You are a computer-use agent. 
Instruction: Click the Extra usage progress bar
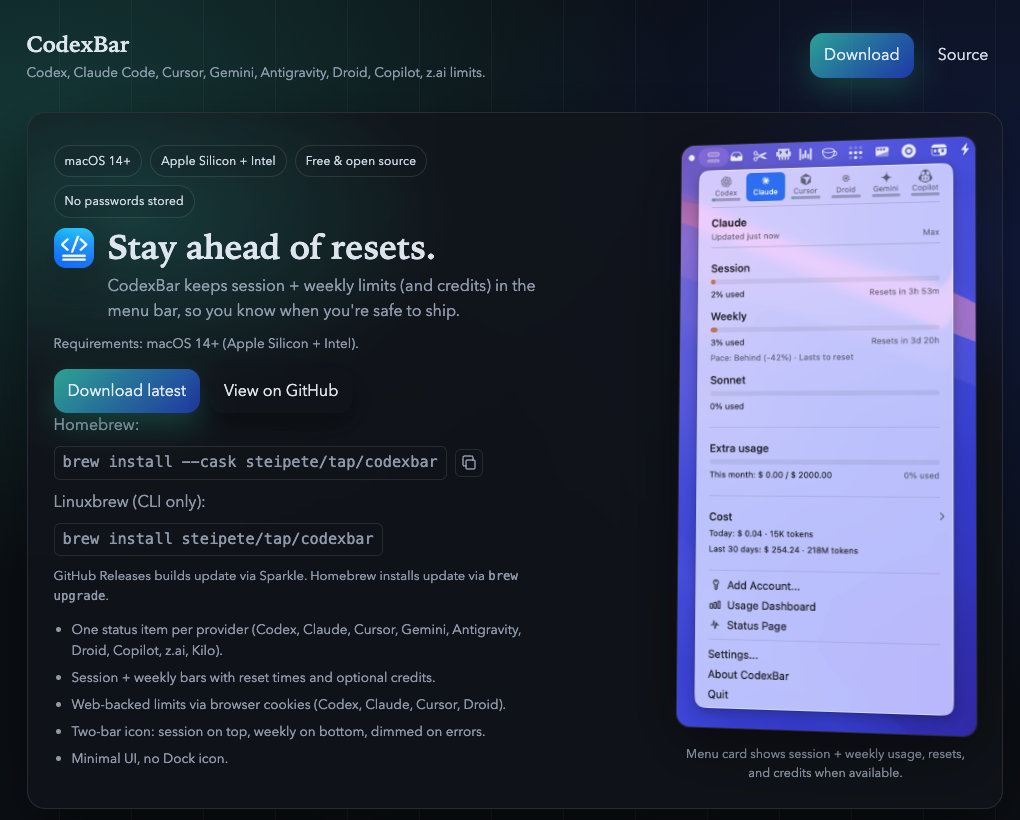[824, 462]
